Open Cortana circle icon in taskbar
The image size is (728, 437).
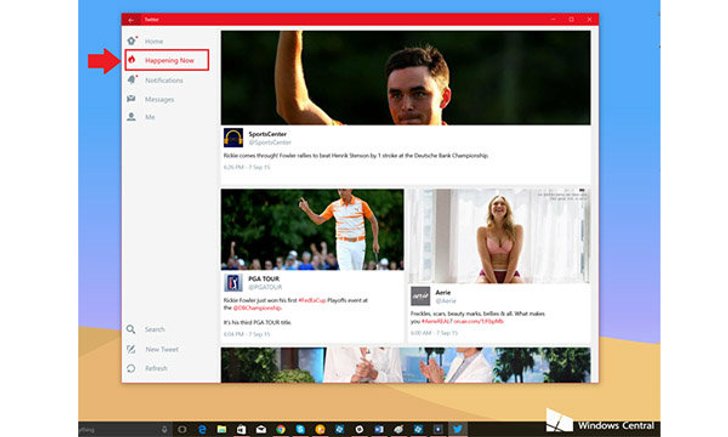(x=182, y=430)
